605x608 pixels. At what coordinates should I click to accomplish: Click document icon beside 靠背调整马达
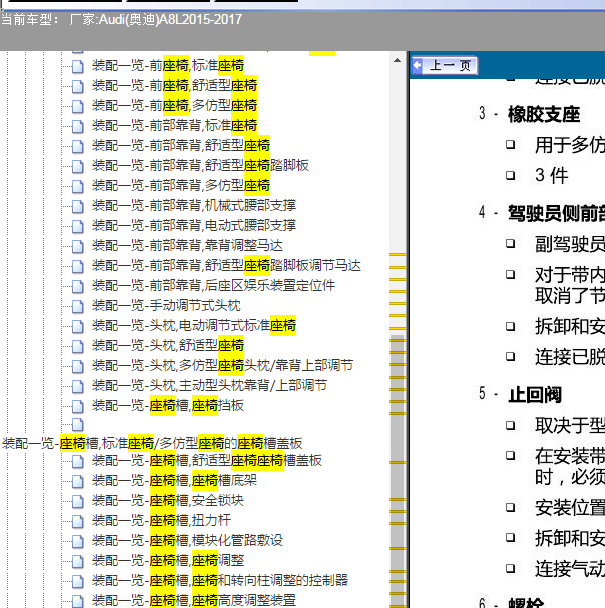click(x=78, y=247)
